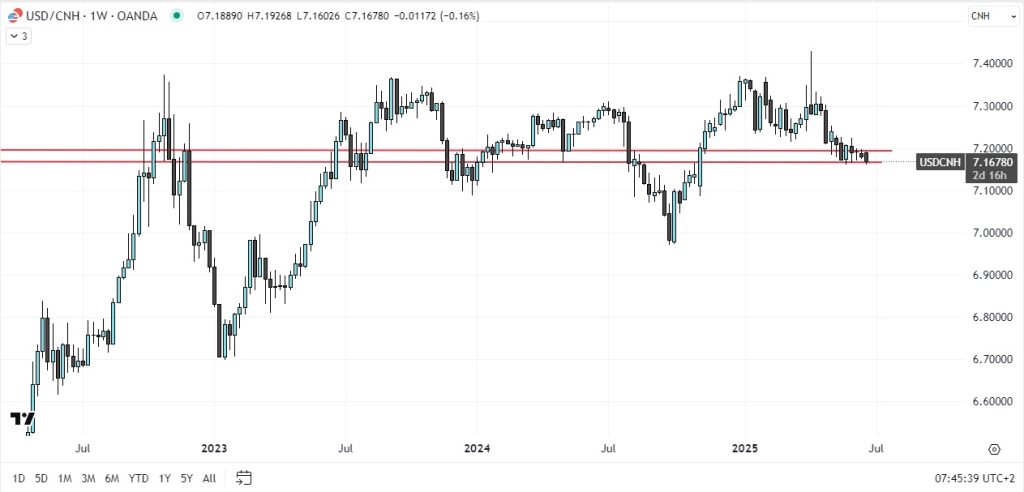Click the USD/CNH · 1W · OANDA title
The width and height of the screenshot is (1024, 492).
point(93,16)
